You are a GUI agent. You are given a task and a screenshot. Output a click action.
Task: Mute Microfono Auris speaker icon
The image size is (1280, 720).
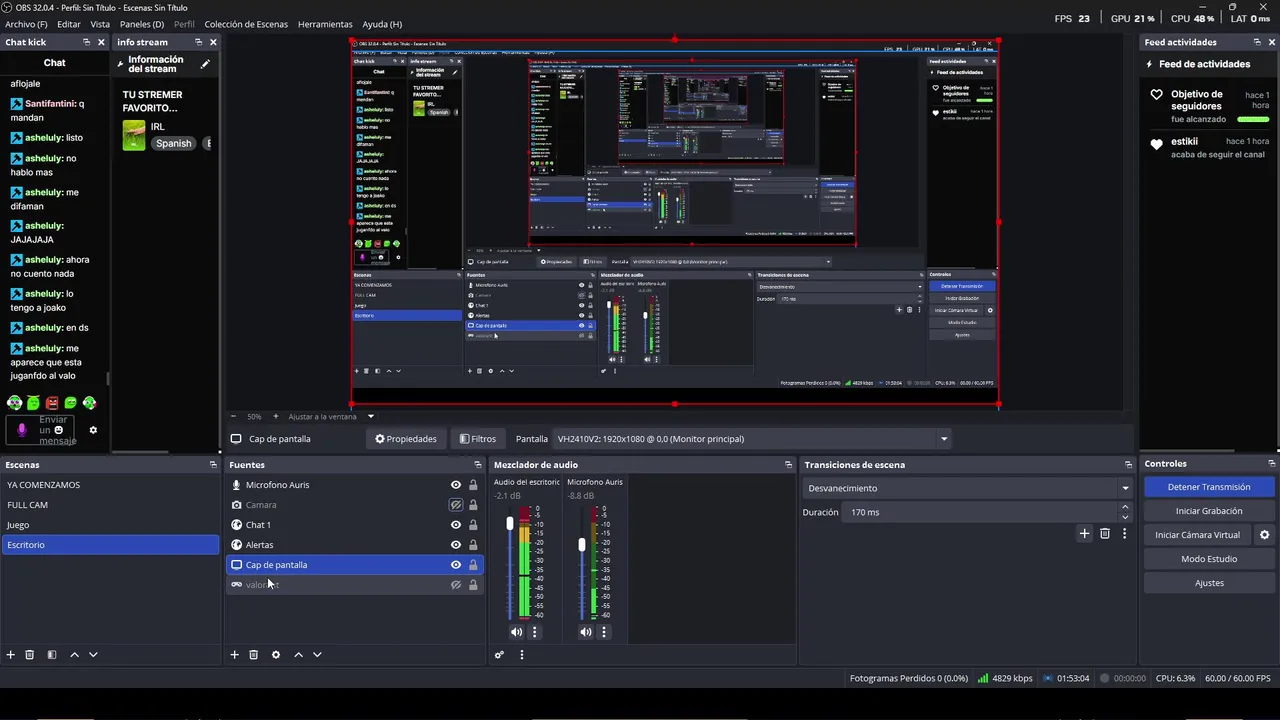tap(585, 632)
